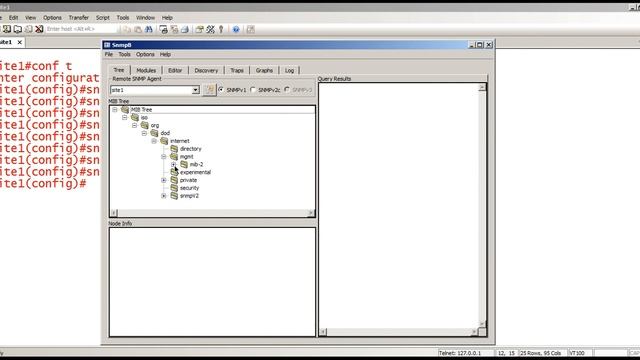640x360 pixels.
Task: Click the Disconnect red X toolbar icon
Action: click(39, 29)
